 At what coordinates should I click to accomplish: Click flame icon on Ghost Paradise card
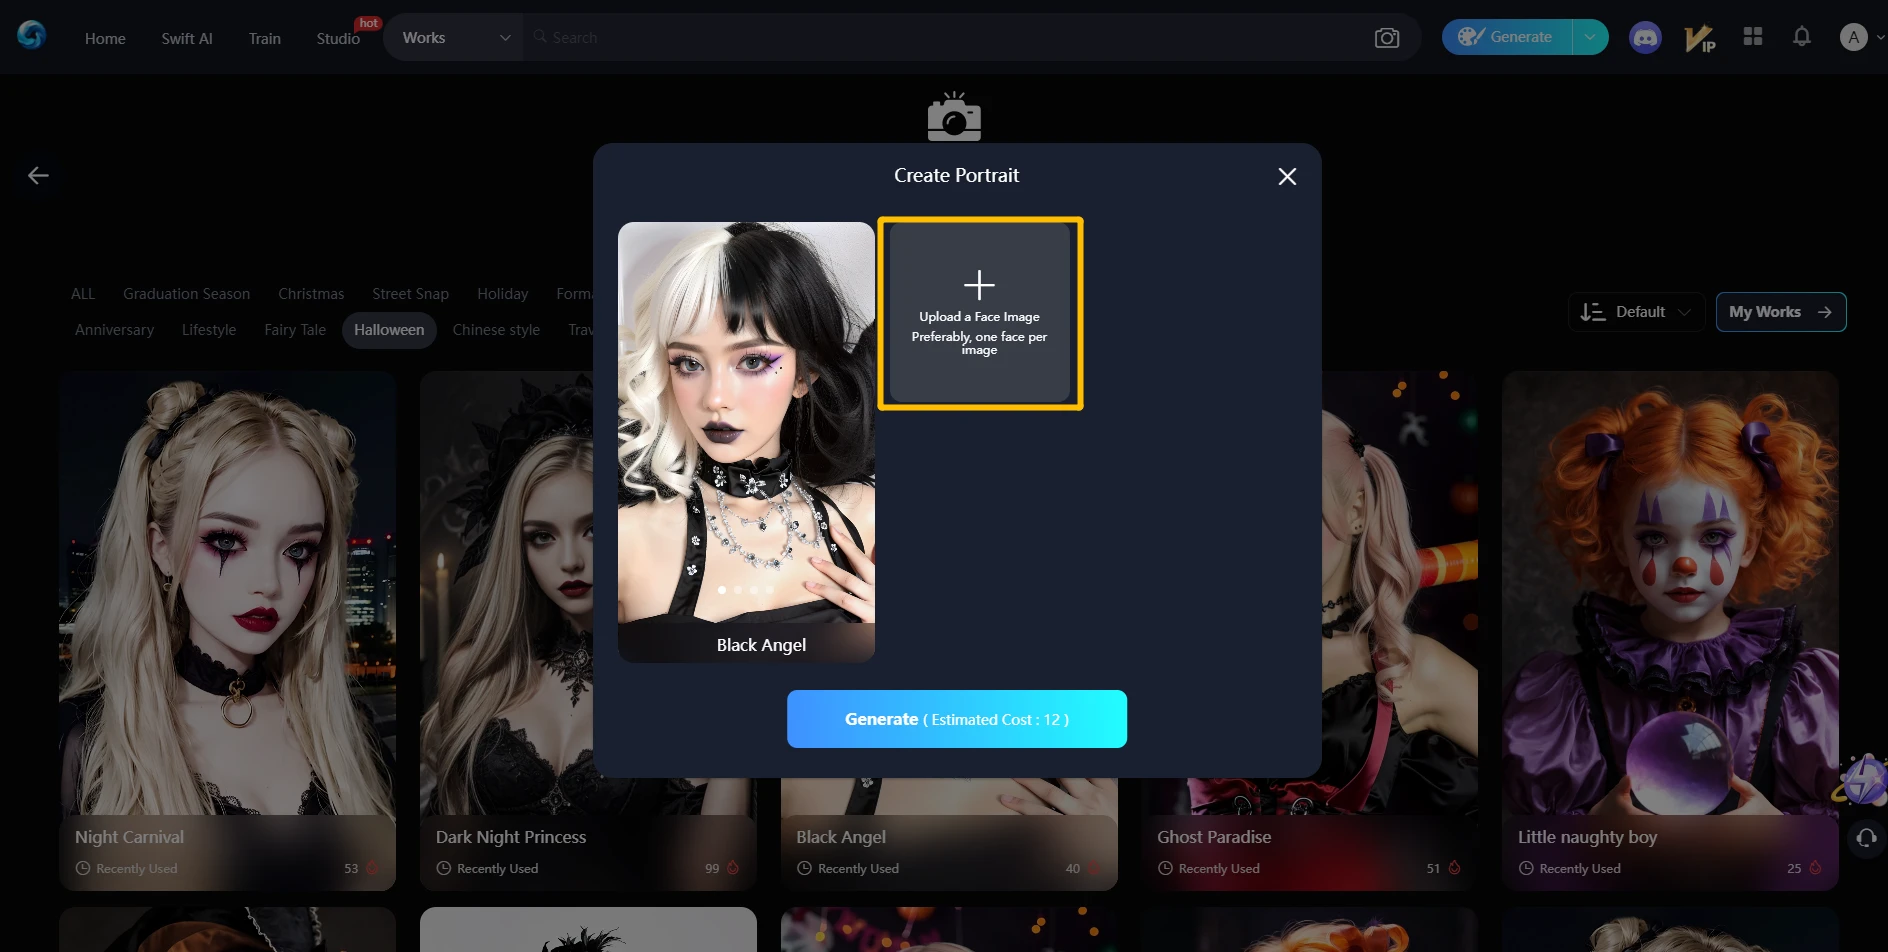point(1455,868)
